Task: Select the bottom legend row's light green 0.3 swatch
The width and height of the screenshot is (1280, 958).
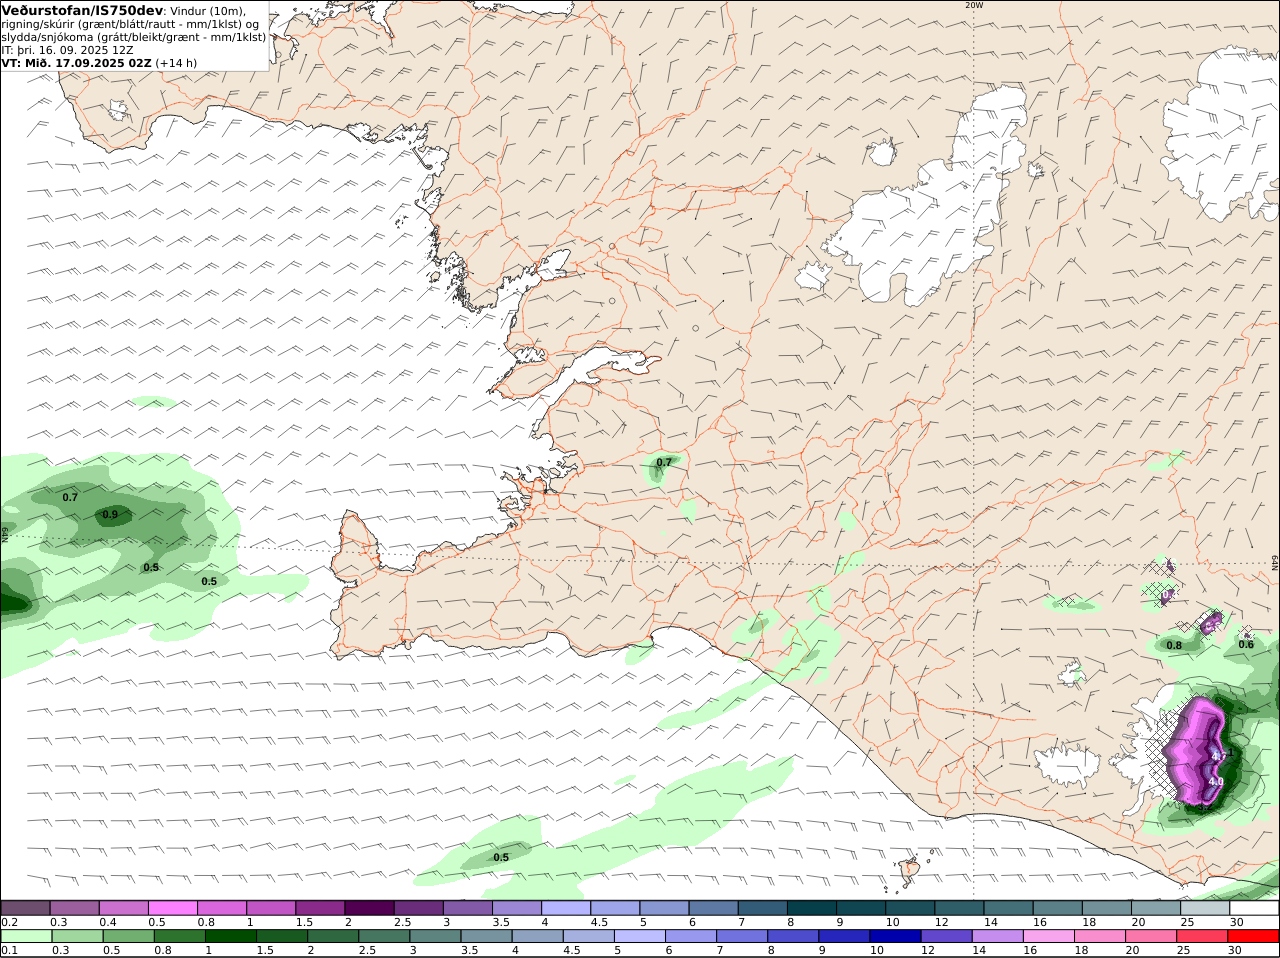Action: 77,936
